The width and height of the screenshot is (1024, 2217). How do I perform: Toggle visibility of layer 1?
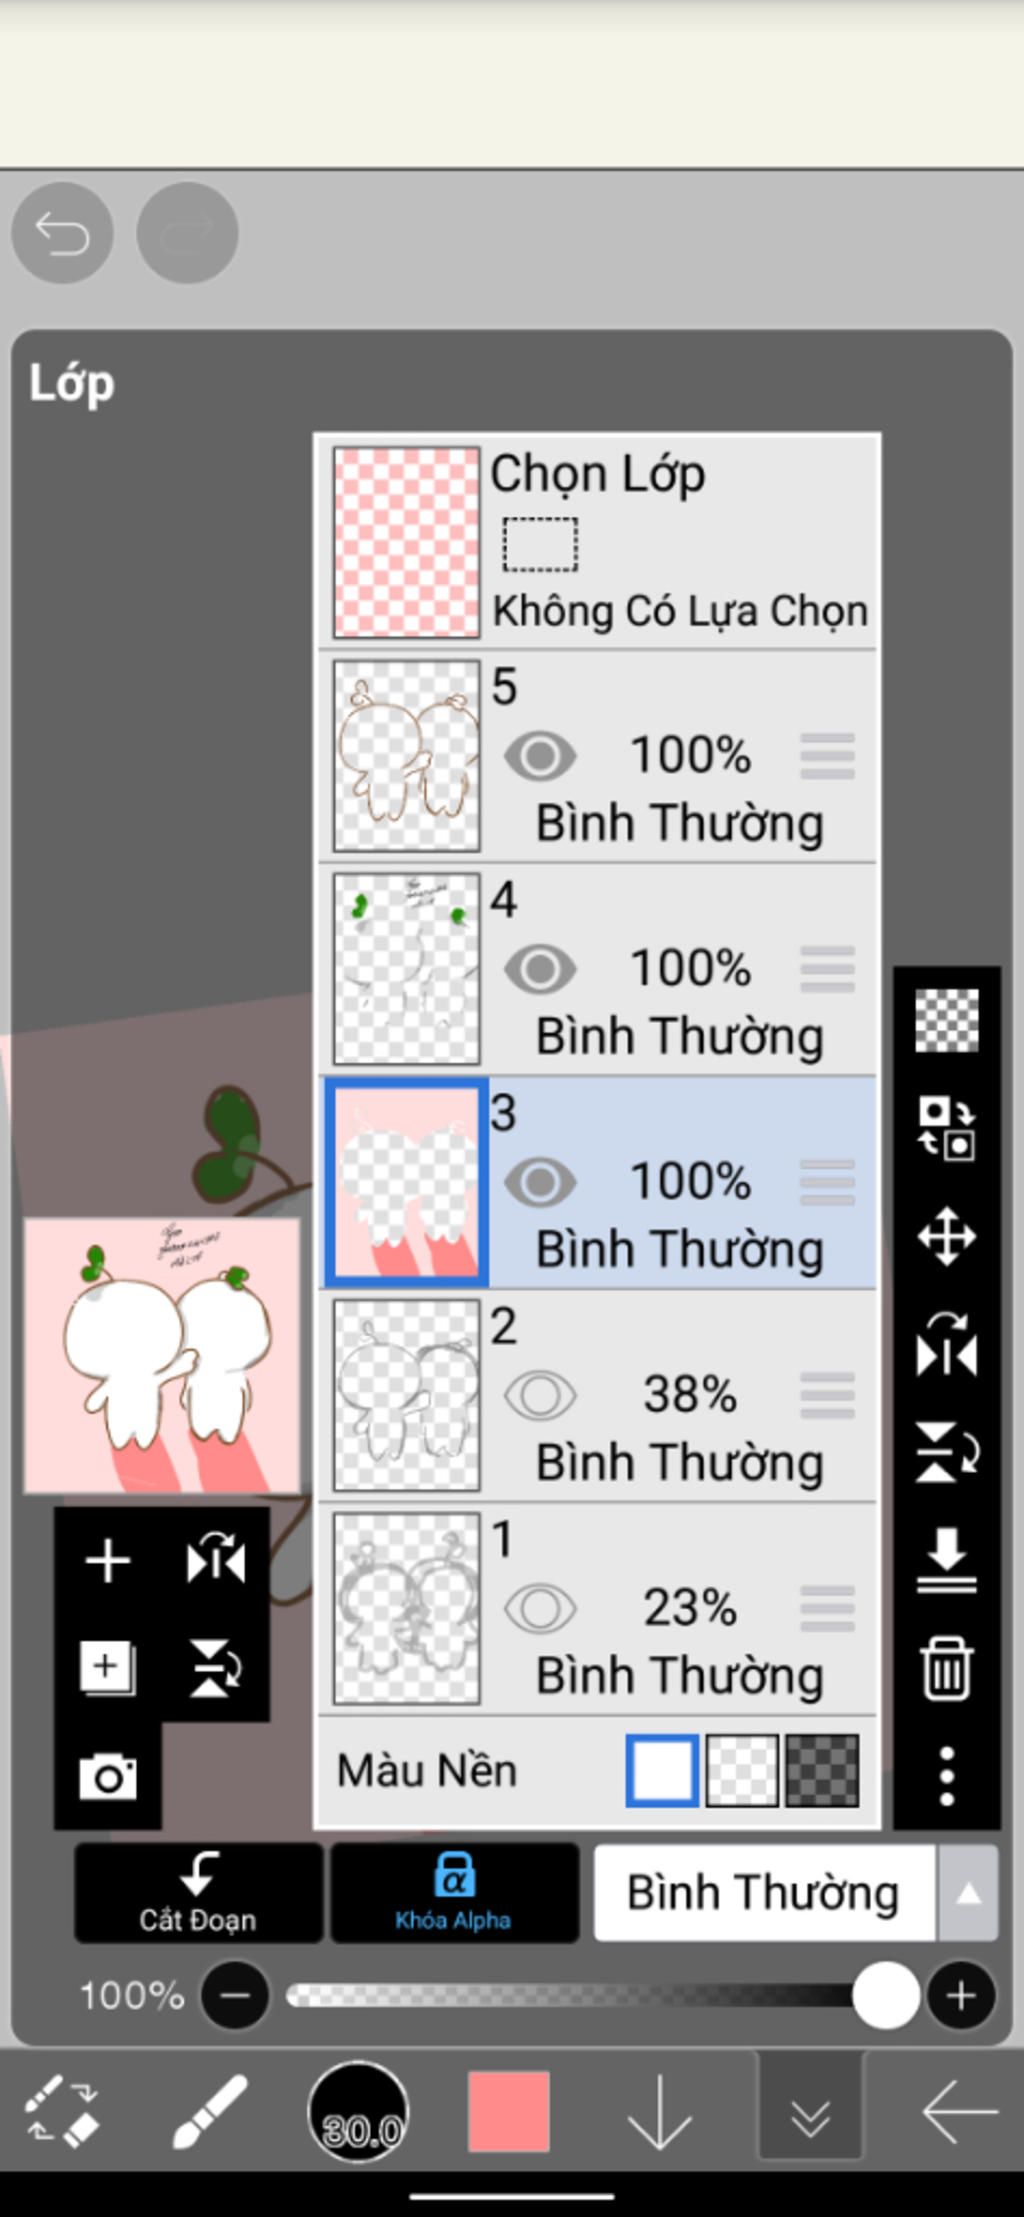pos(540,1608)
